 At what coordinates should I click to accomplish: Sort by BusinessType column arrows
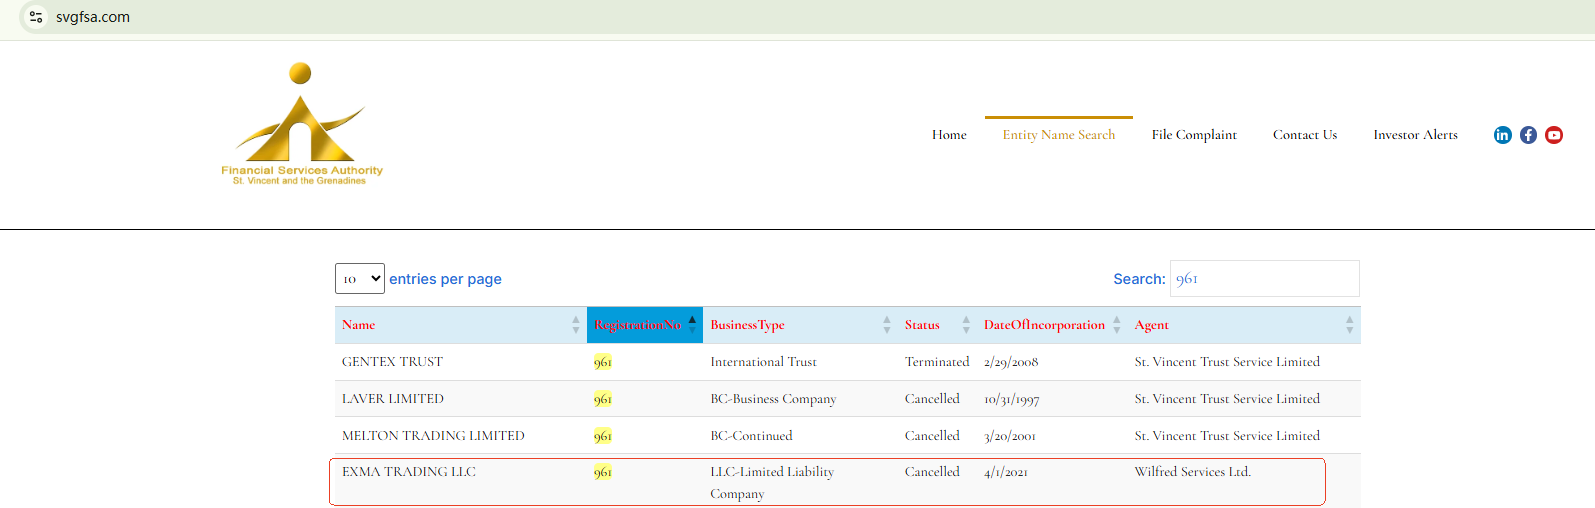[886, 325]
